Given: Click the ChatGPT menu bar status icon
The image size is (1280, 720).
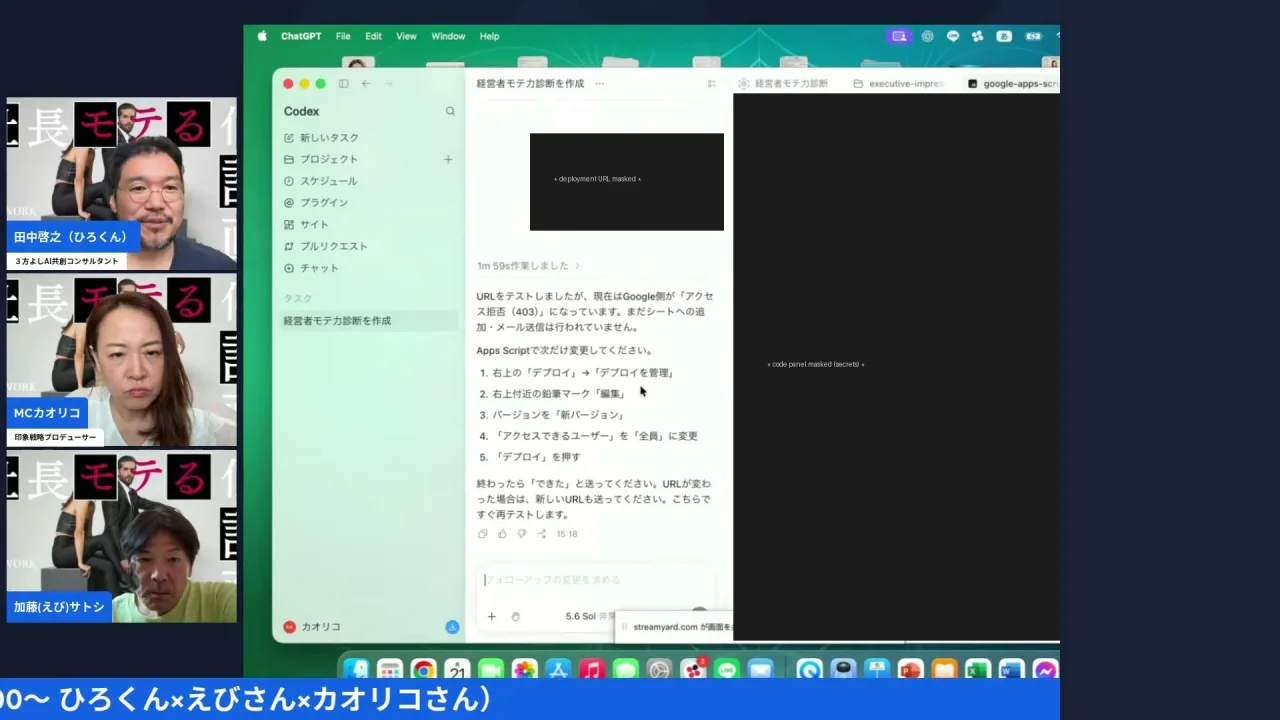Looking at the screenshot, I should point(928,36).
